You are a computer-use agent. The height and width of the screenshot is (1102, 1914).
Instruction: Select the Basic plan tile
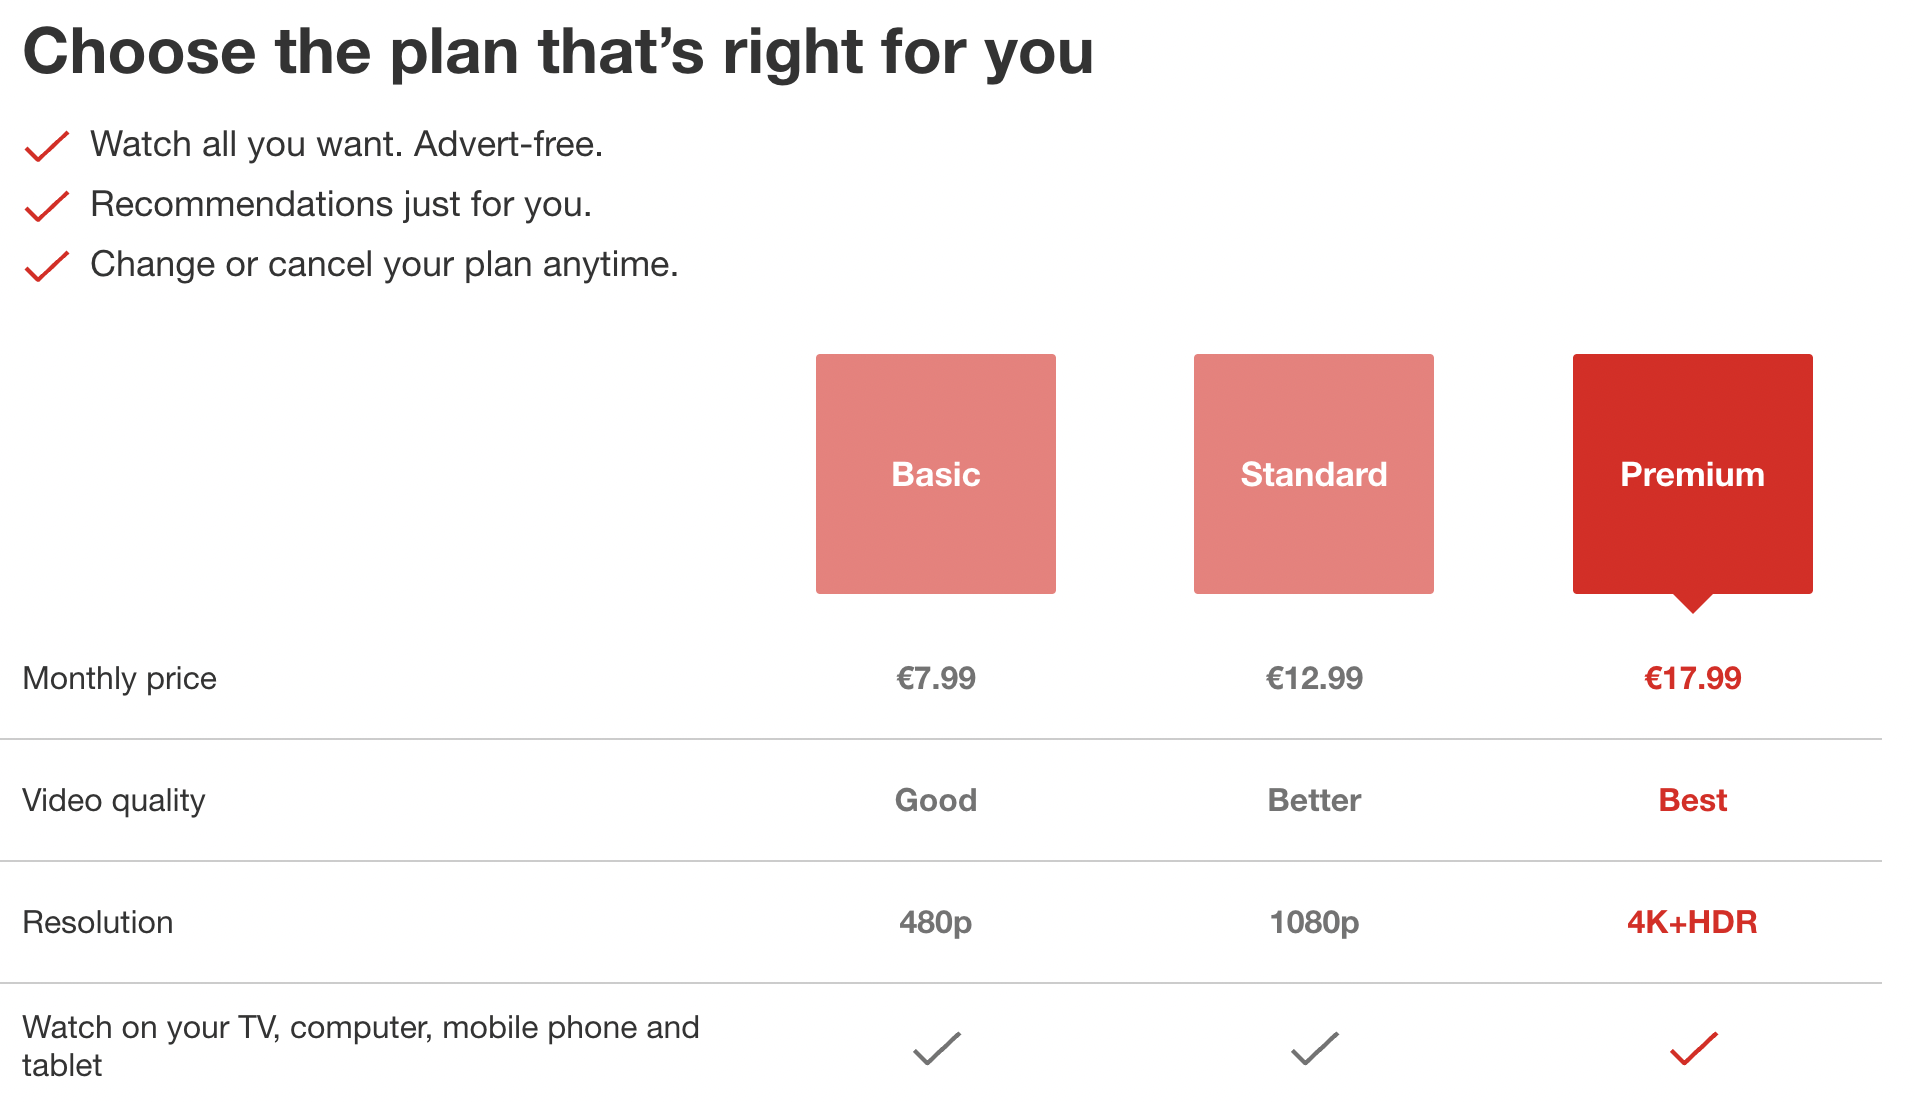(935, 474)
